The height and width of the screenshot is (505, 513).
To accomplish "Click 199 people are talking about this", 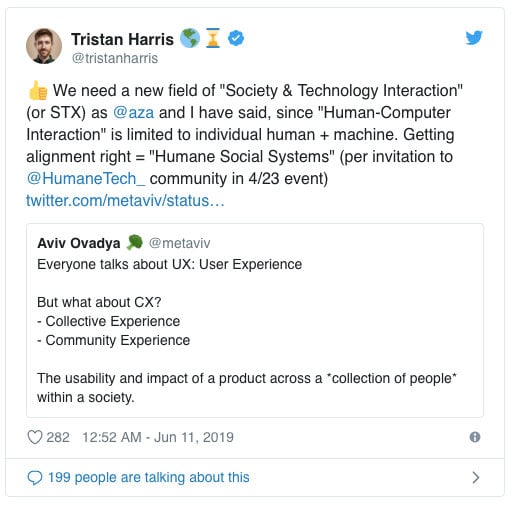I will coord(149,477).
